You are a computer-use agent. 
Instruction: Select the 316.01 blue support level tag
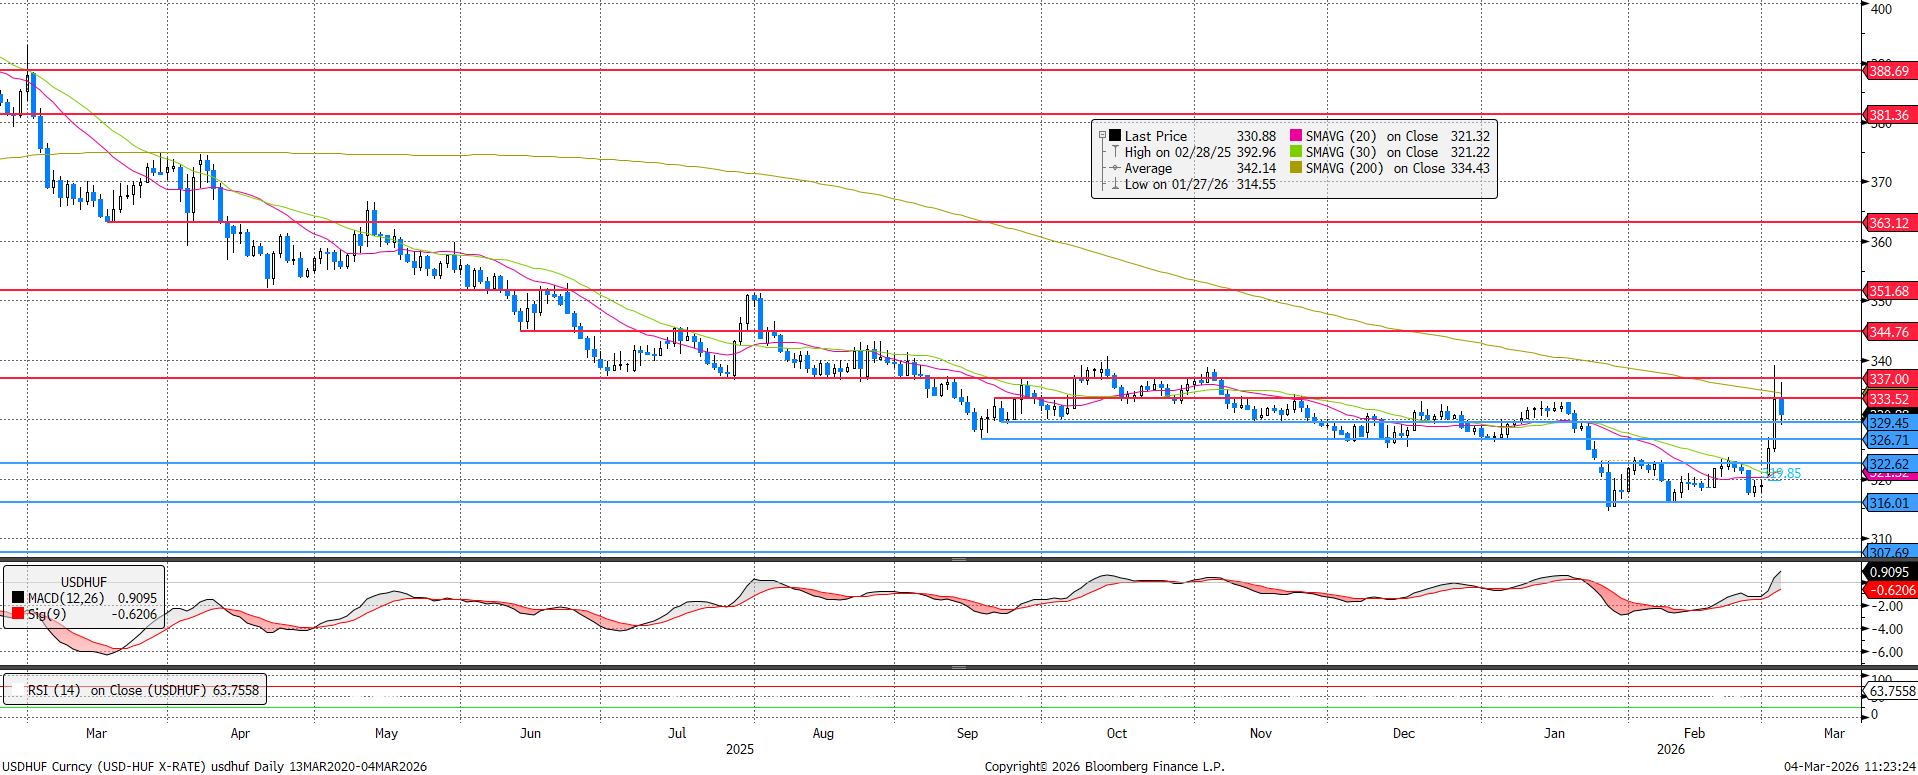[1889, 503]
